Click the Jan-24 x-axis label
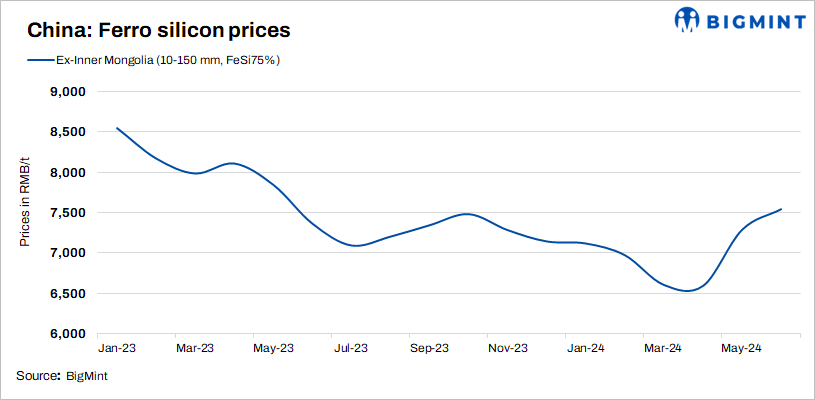 [585, 349]
